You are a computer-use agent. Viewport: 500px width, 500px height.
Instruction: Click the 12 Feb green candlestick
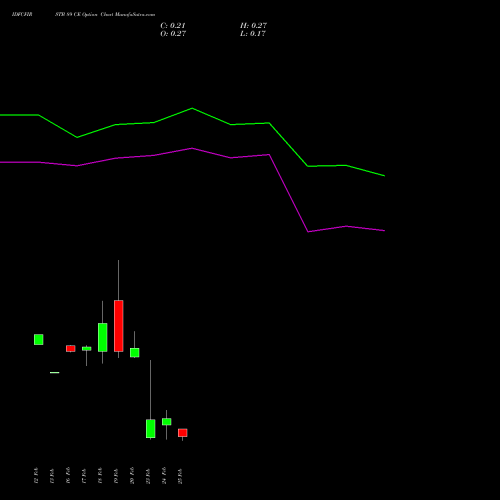[39, 339]
